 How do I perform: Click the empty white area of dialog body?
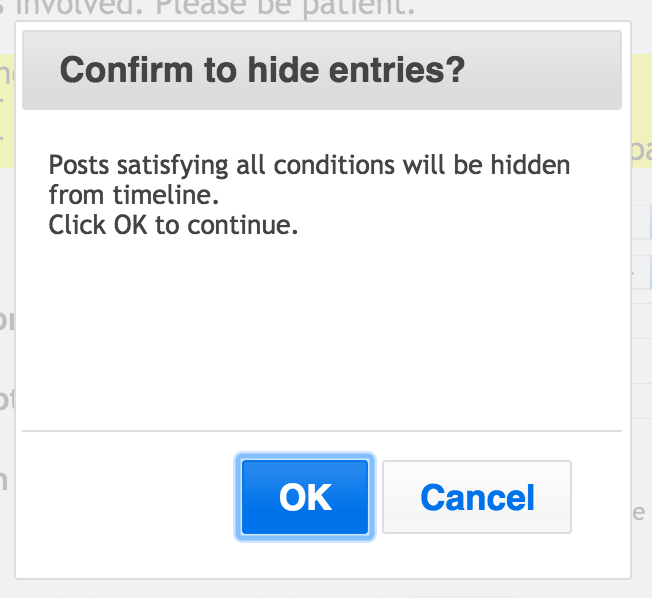[x=322, y=333]
